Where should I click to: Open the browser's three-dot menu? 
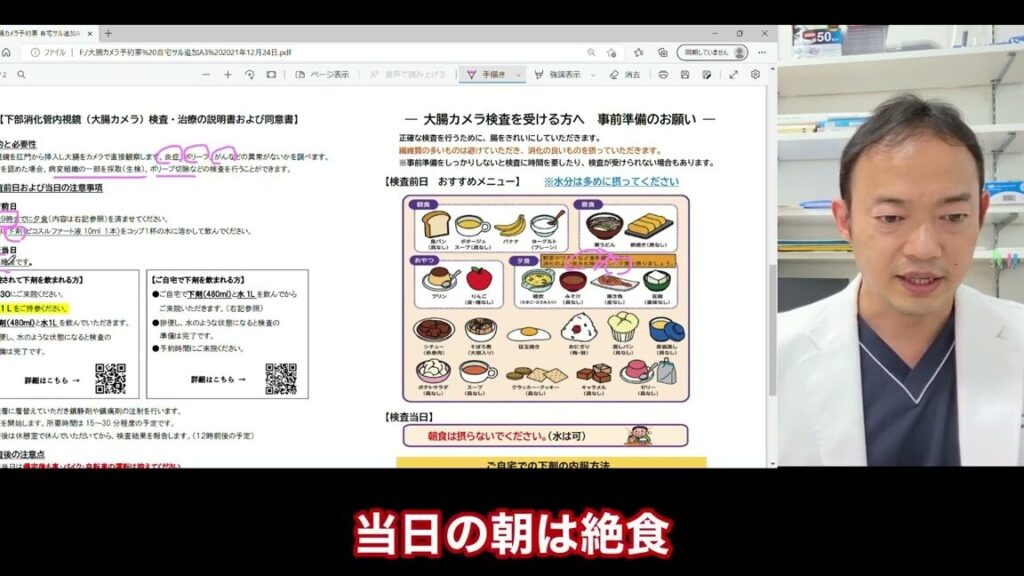(762, 52)
